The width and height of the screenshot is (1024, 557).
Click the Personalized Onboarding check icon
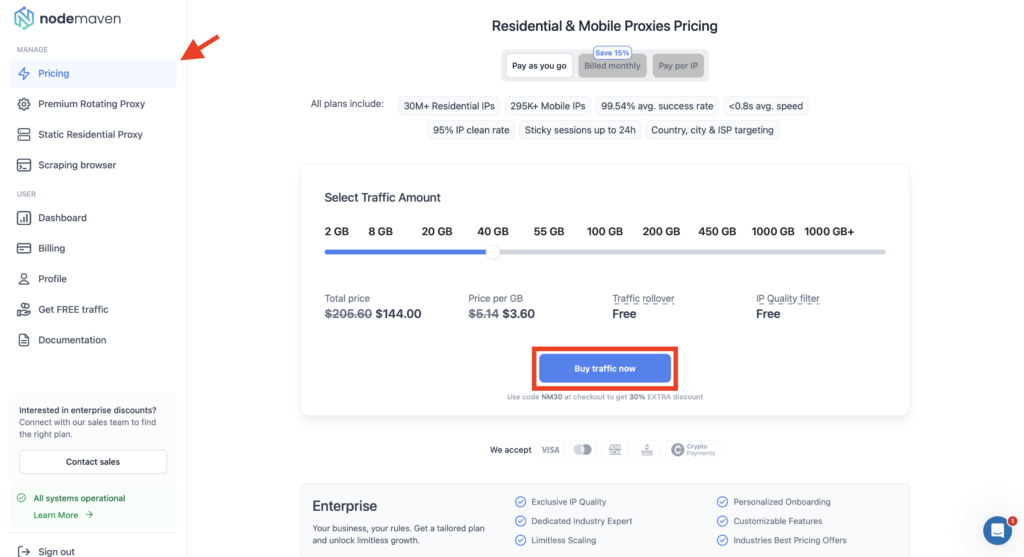(x=722, y=501)
